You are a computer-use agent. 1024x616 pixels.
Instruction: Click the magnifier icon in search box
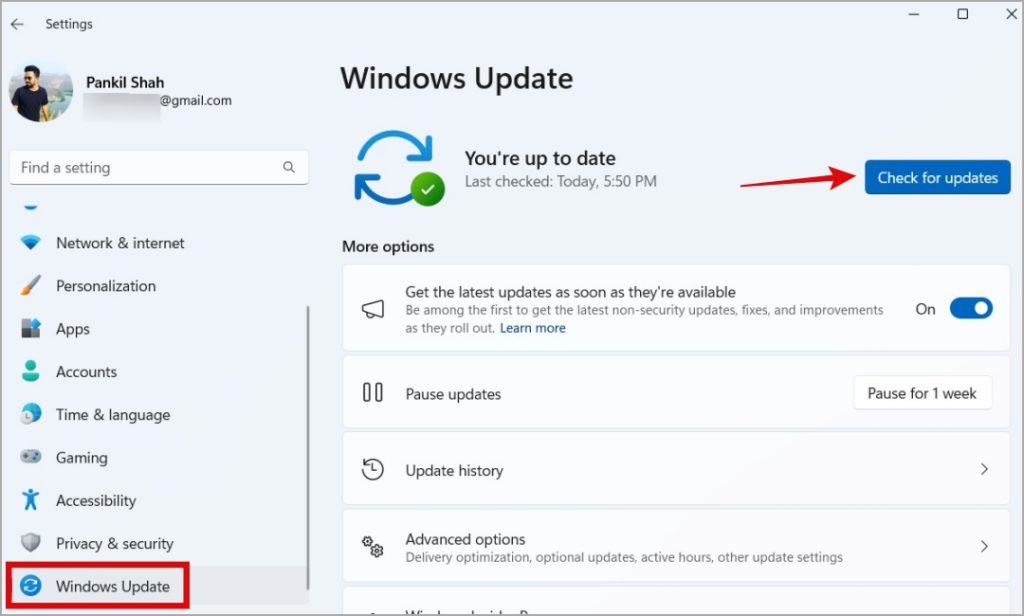[x=289, y=167]
